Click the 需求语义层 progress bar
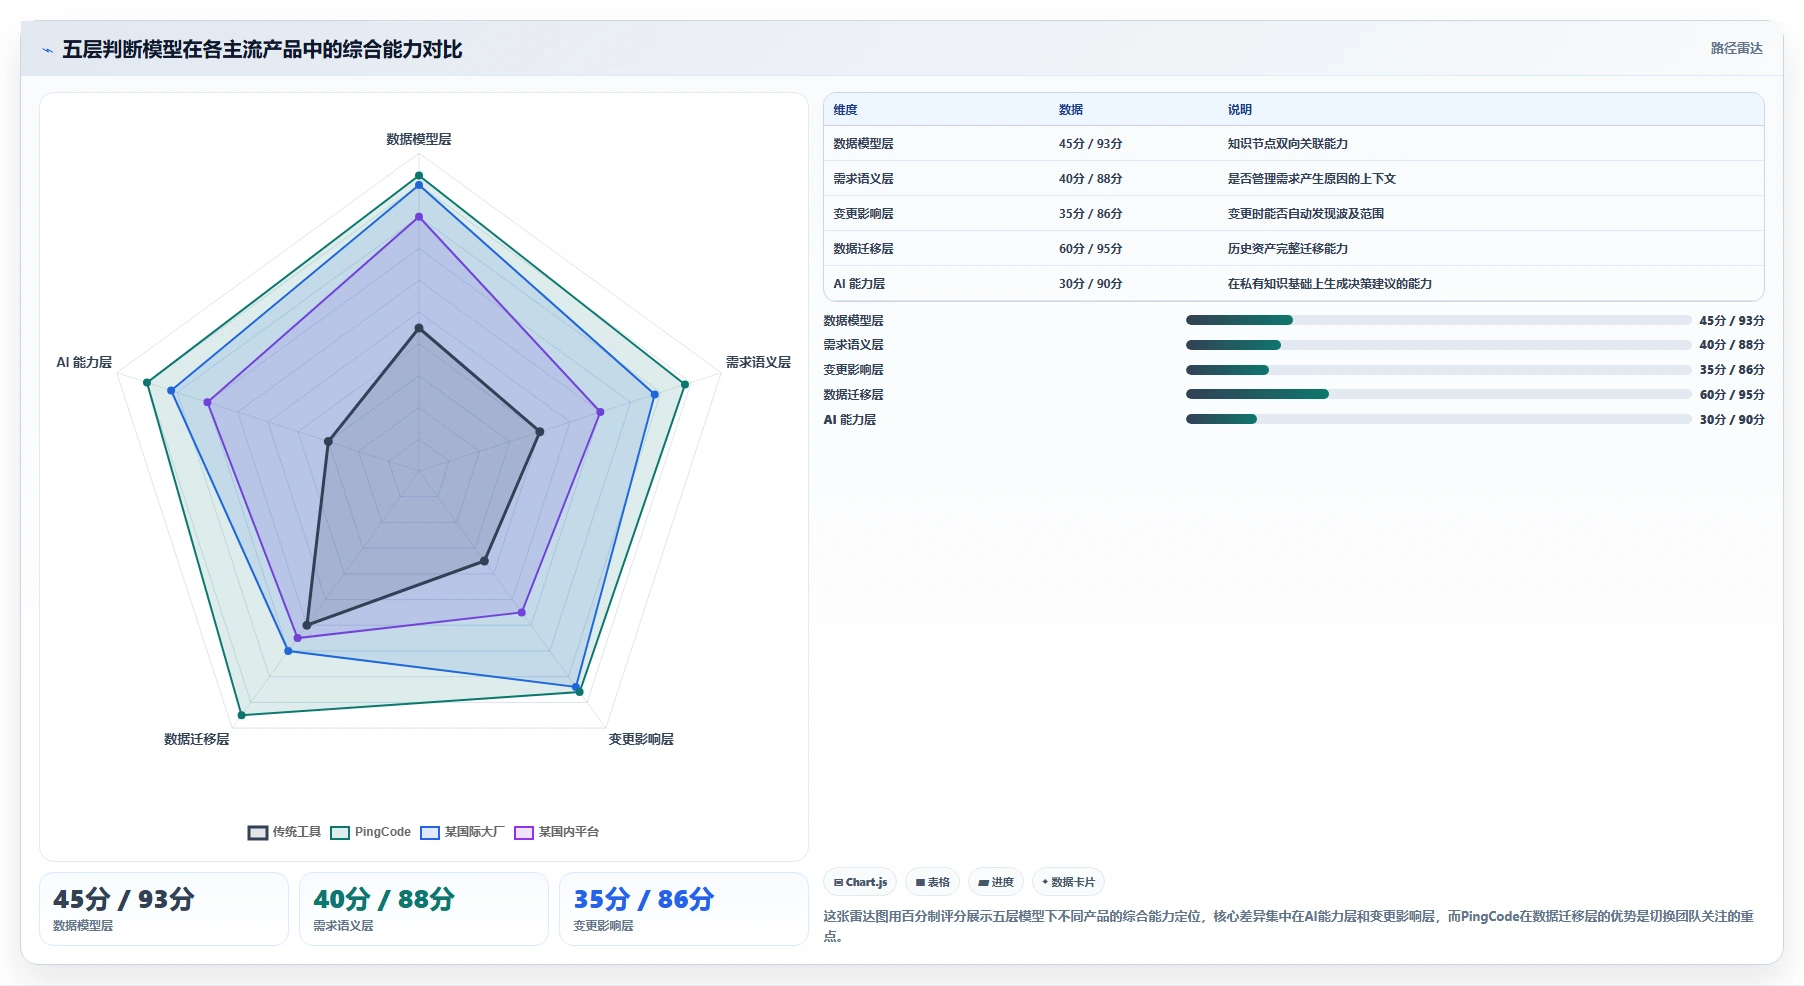Image resolution: width=1804 pixels, height=986 pixels. (1438, 345)
